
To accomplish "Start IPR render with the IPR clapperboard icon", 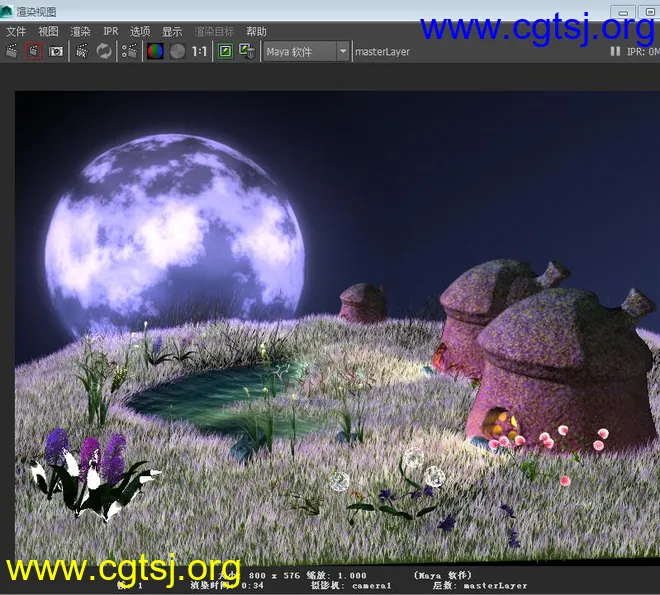I will pyautogui.click(x=82, y=51).
